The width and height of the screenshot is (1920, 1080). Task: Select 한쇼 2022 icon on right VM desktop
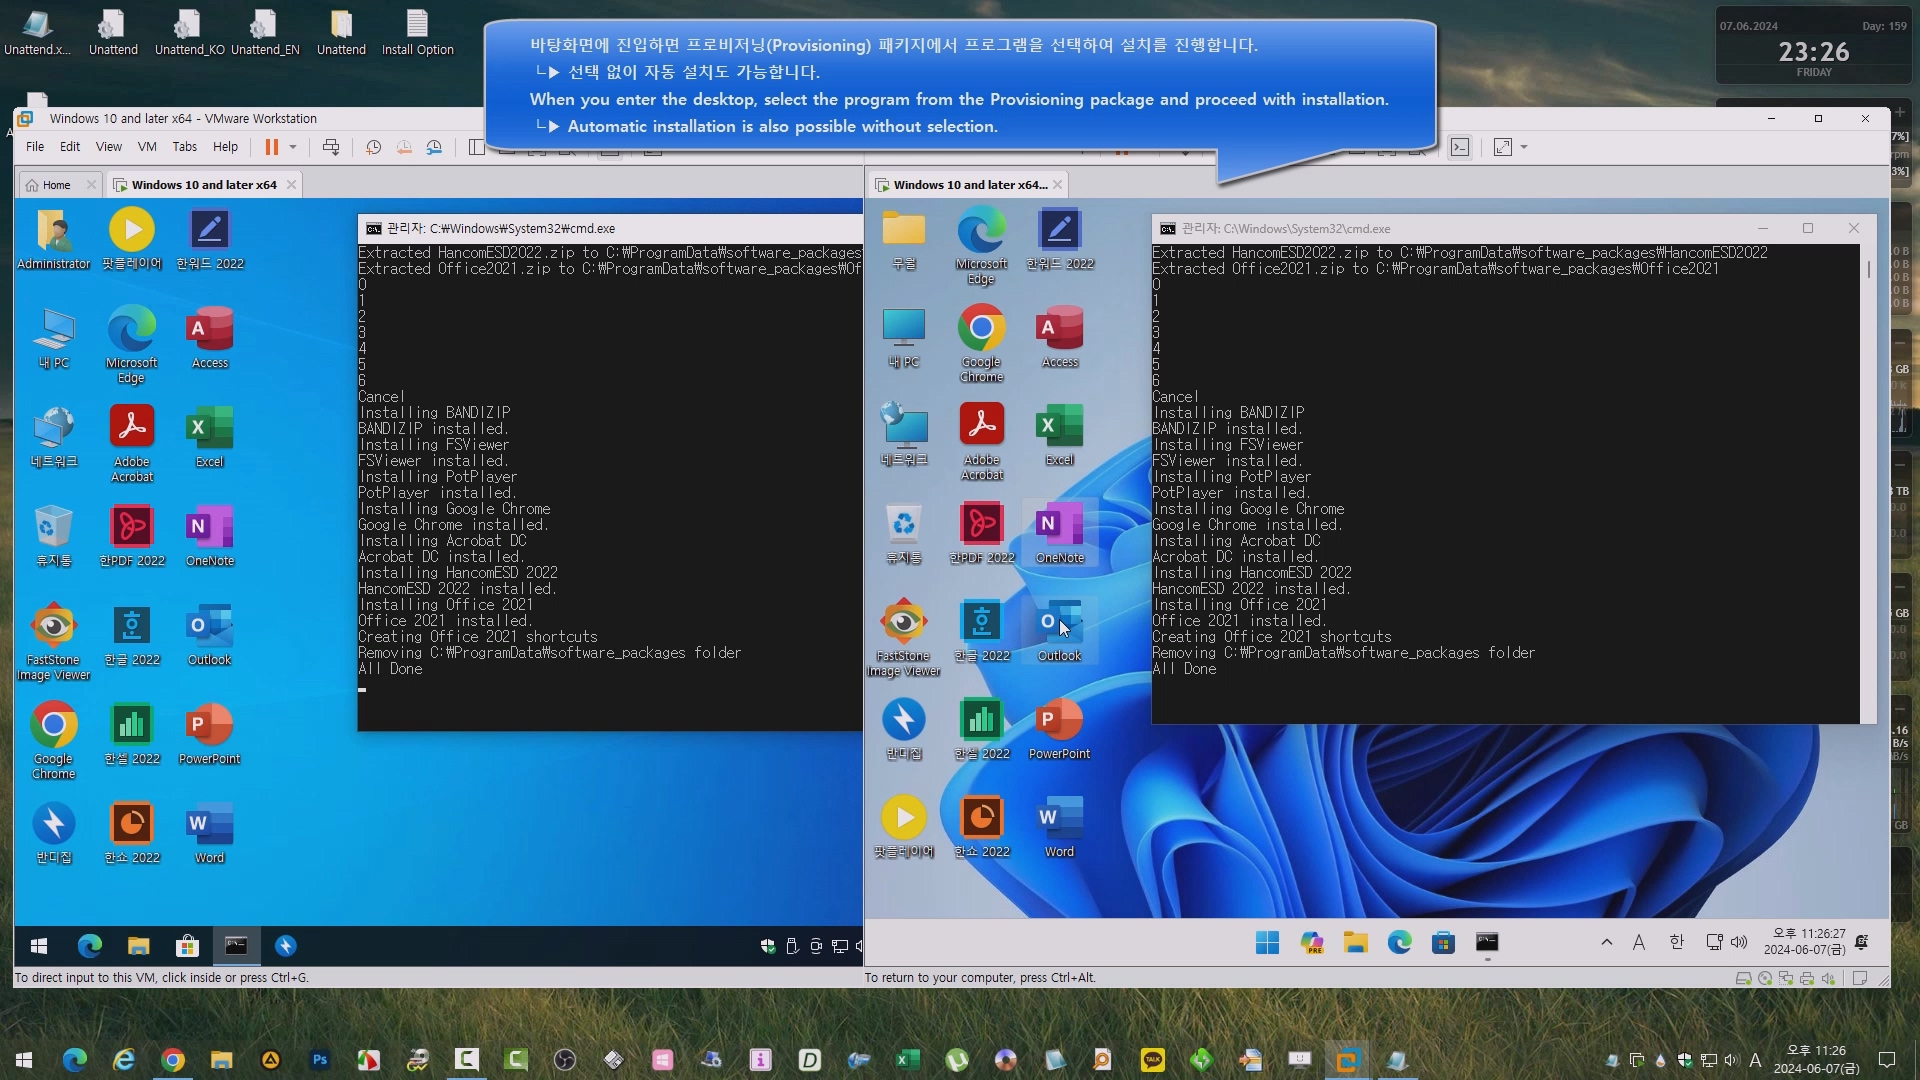[982, 827]
